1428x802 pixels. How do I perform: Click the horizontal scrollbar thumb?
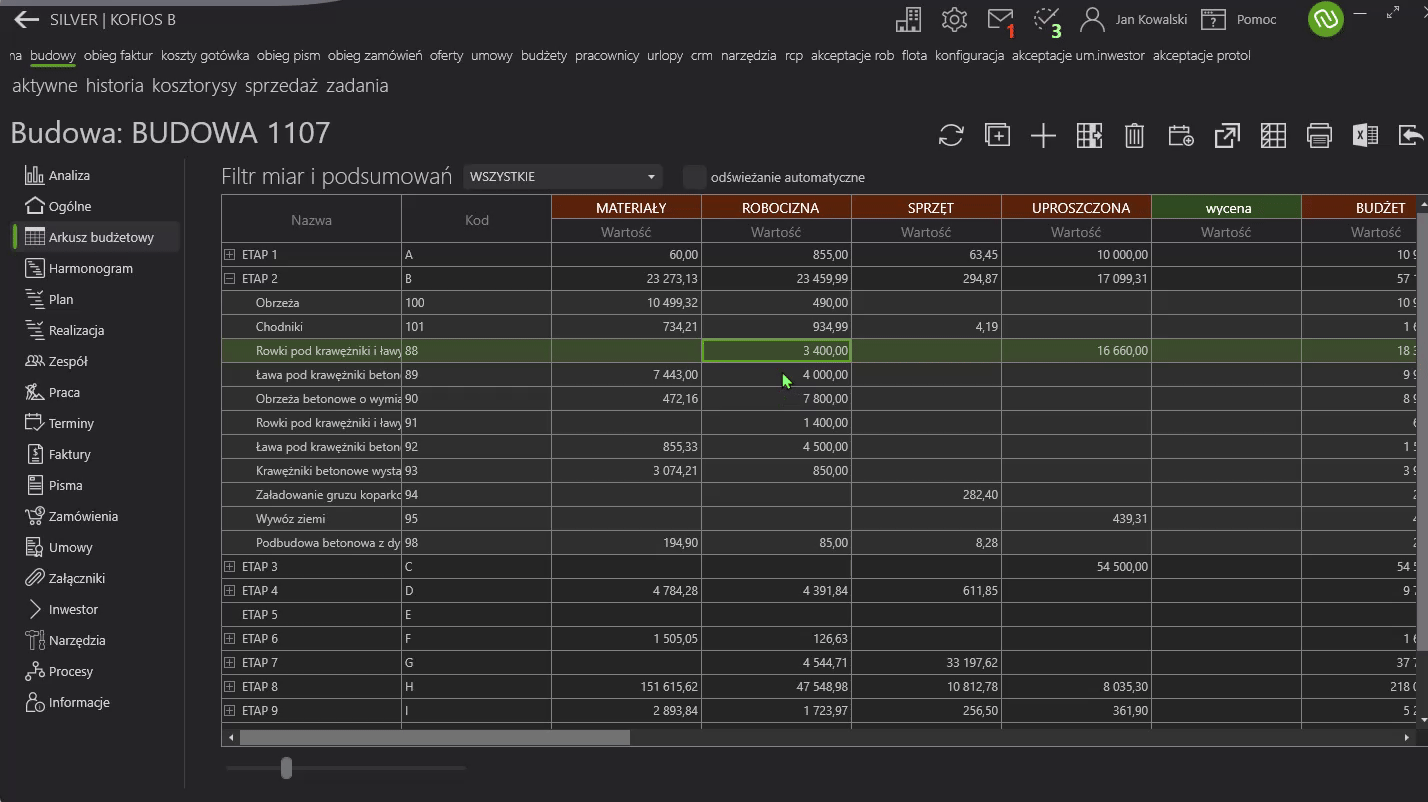click(x=435, y=737)
